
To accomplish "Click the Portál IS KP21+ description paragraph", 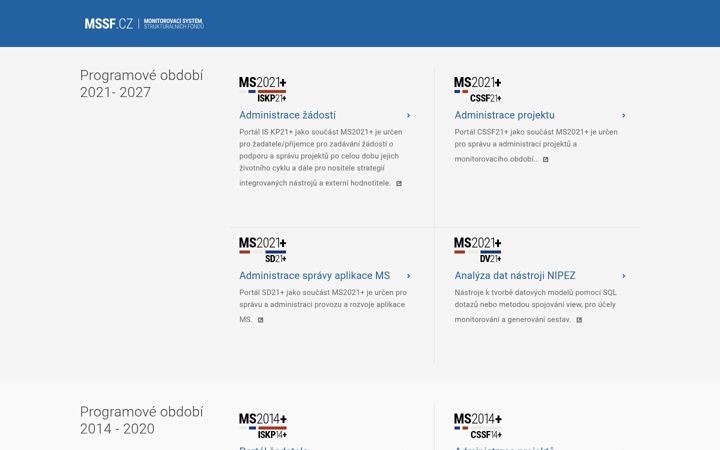I will click(321, 157).
